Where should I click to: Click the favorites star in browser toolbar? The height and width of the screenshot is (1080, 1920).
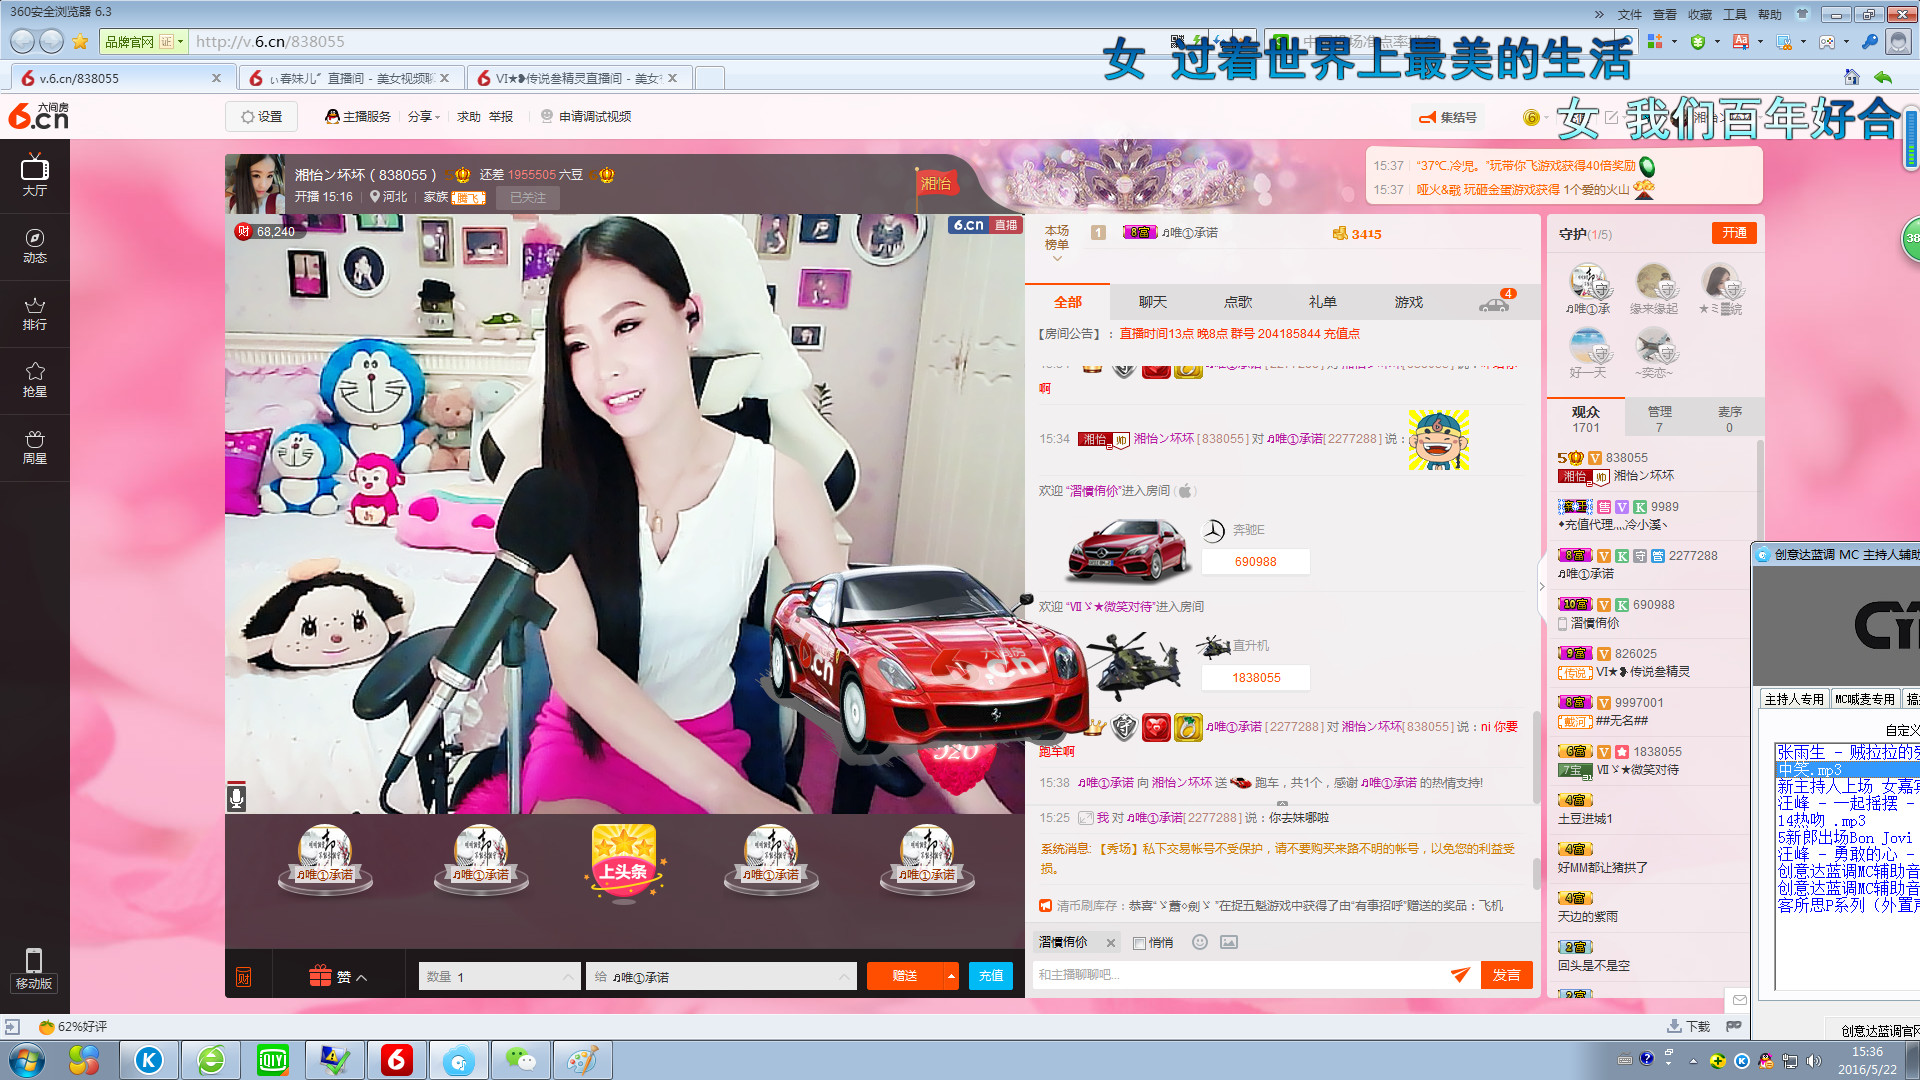click(80, 41)
